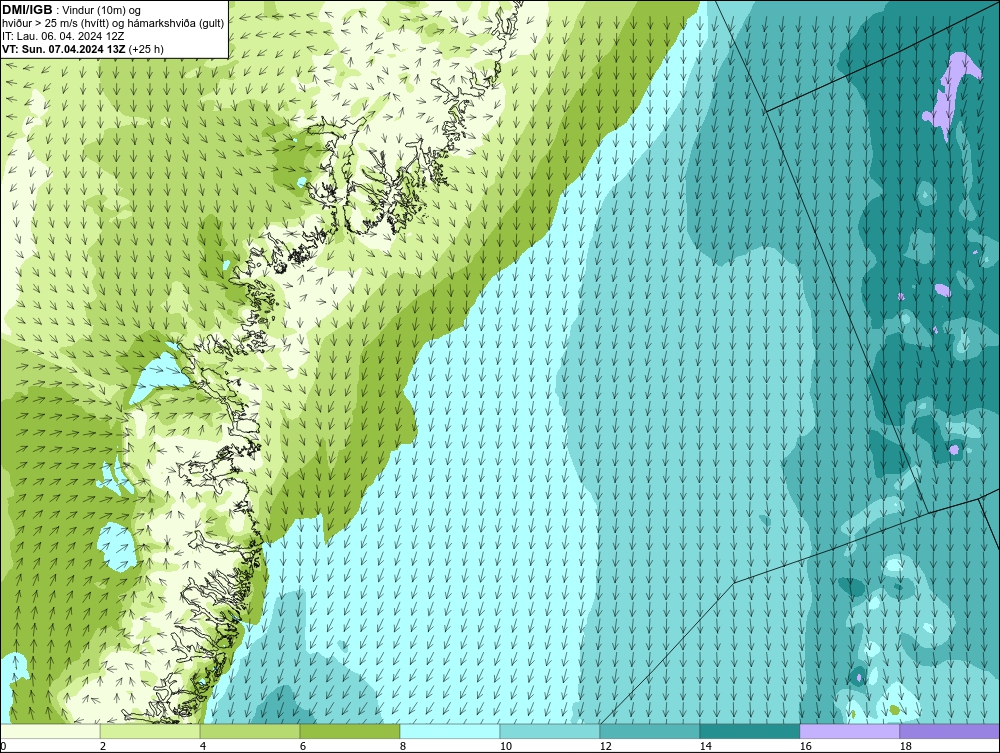This screenshot has width=1000, height=753.
Task: Select the violet 18+ legend swatch
Action: pos(949,731)
